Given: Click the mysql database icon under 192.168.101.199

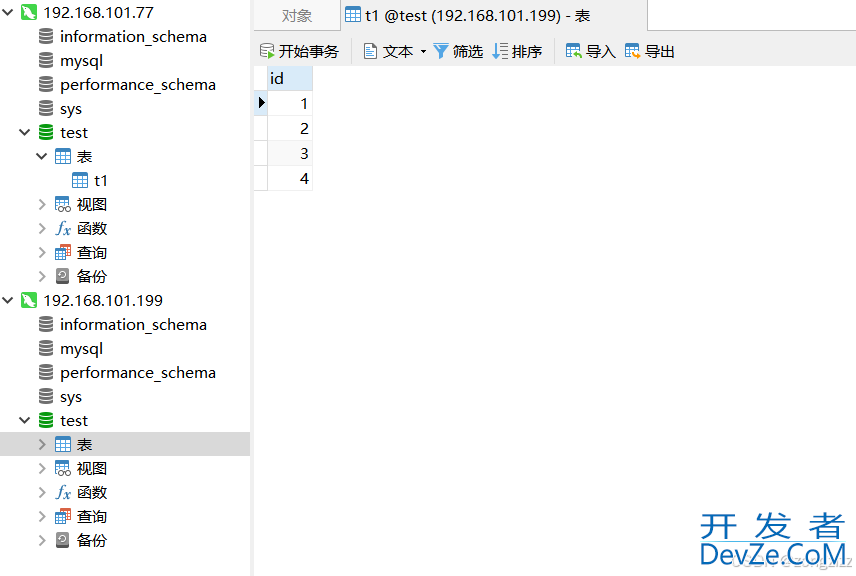Looking at the screenshot, I should (x=46, y=349).
